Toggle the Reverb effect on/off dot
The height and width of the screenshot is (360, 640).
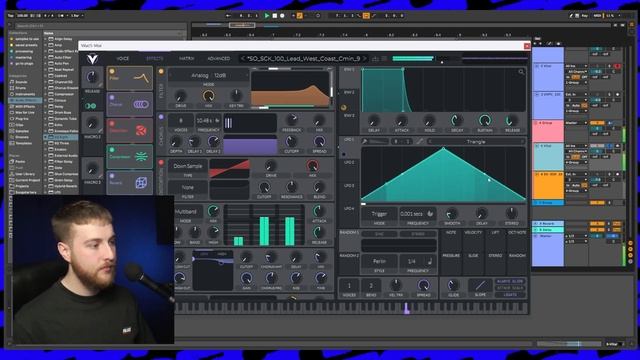coord(112,176)
